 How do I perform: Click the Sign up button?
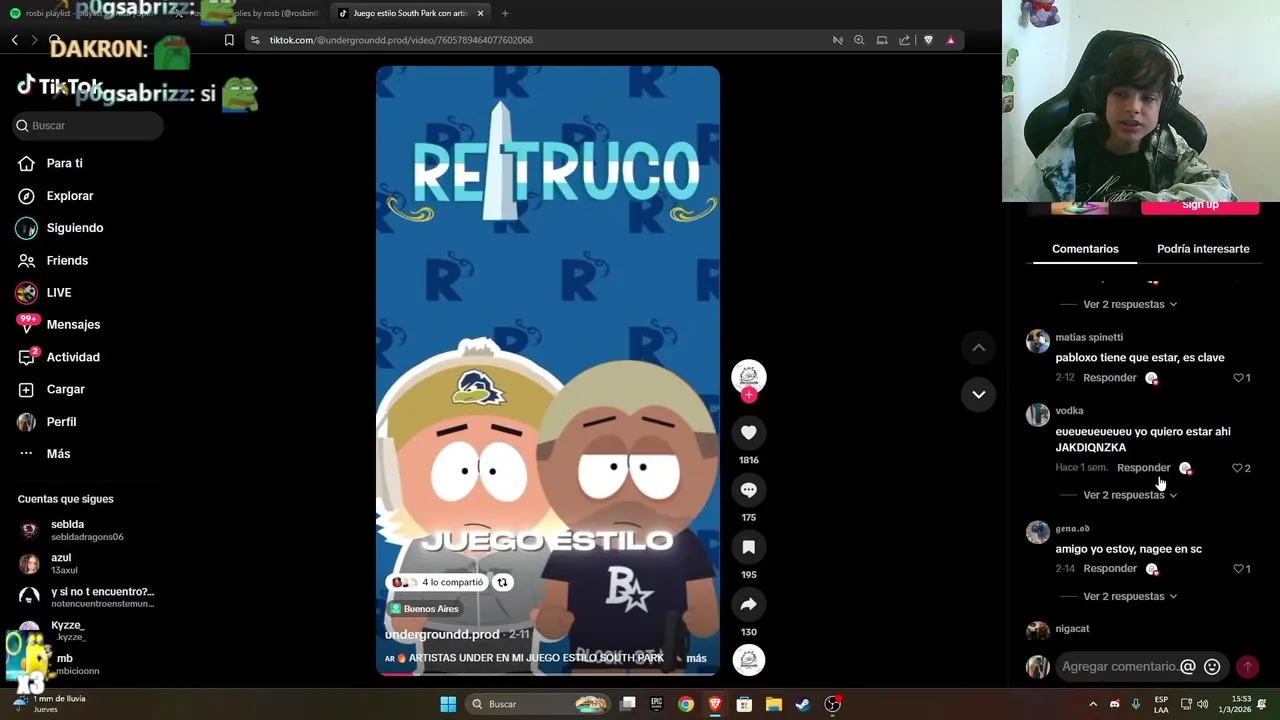[x=1200, y=206]
